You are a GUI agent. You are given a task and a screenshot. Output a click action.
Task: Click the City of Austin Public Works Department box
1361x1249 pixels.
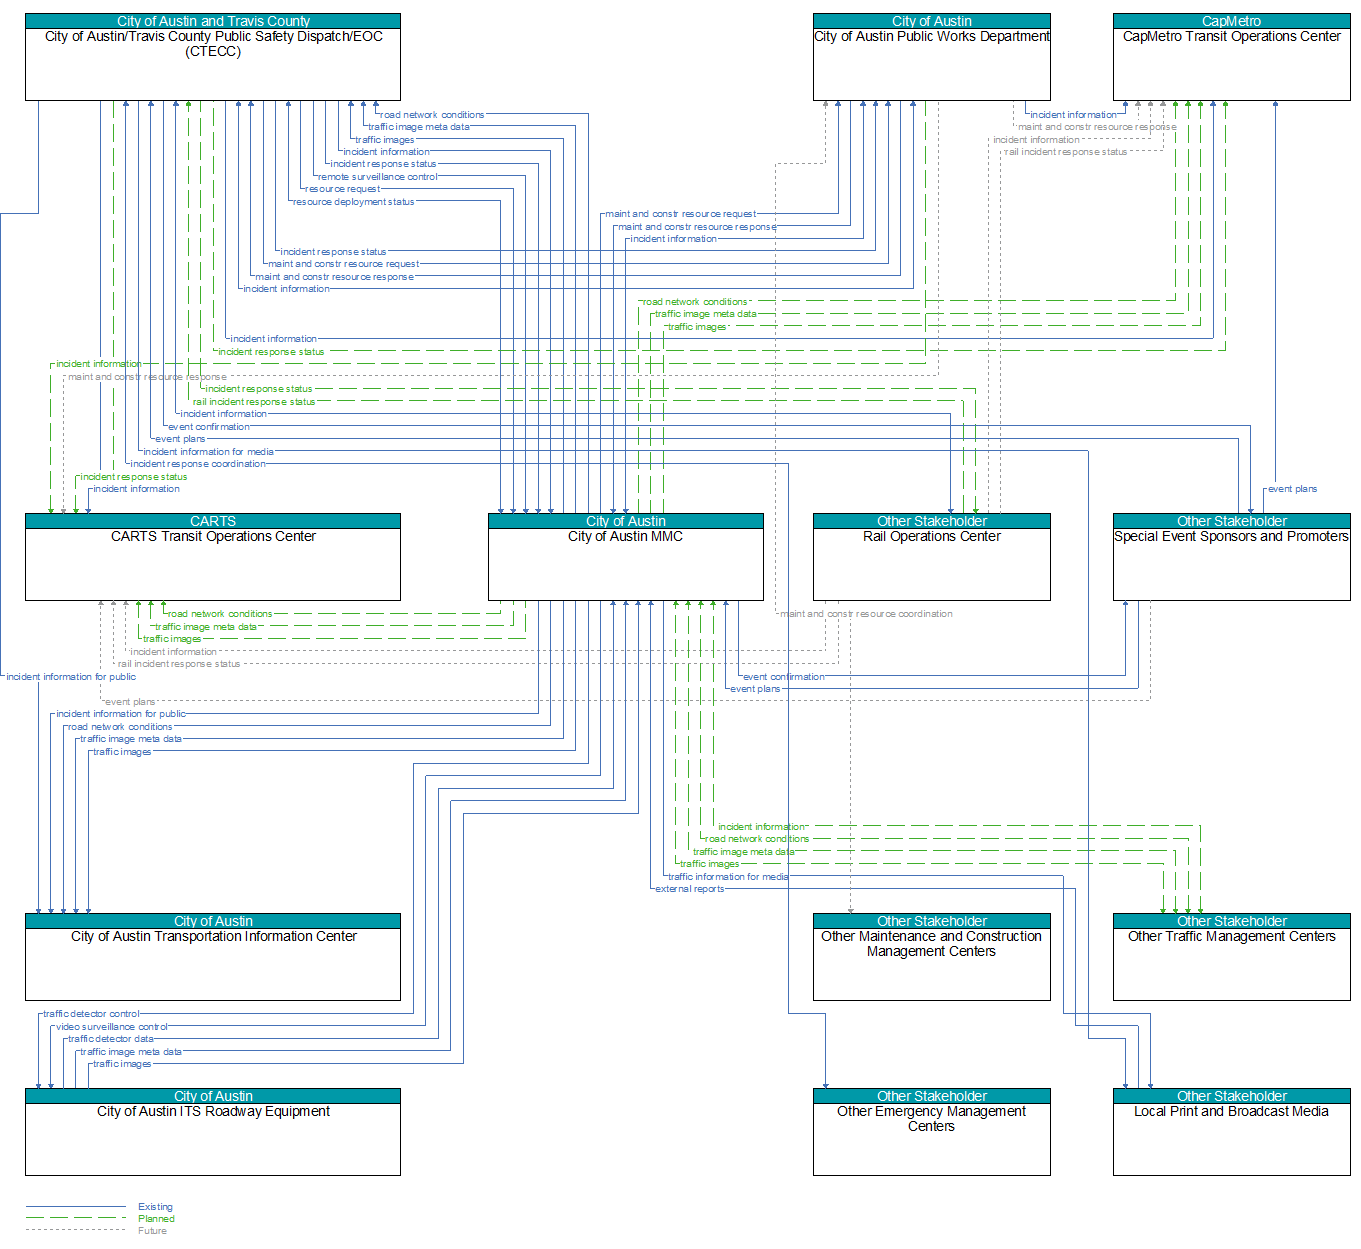tap(931, 56)
